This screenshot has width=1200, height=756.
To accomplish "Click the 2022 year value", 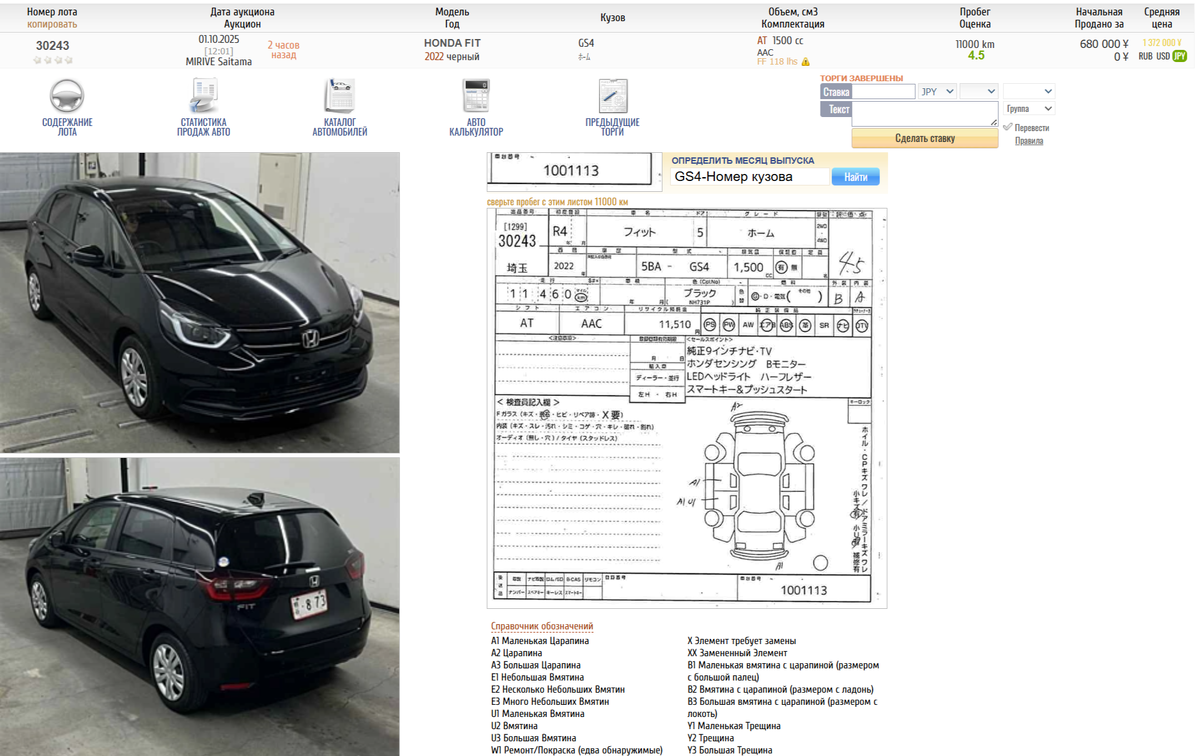I will [x=434, y=57].
